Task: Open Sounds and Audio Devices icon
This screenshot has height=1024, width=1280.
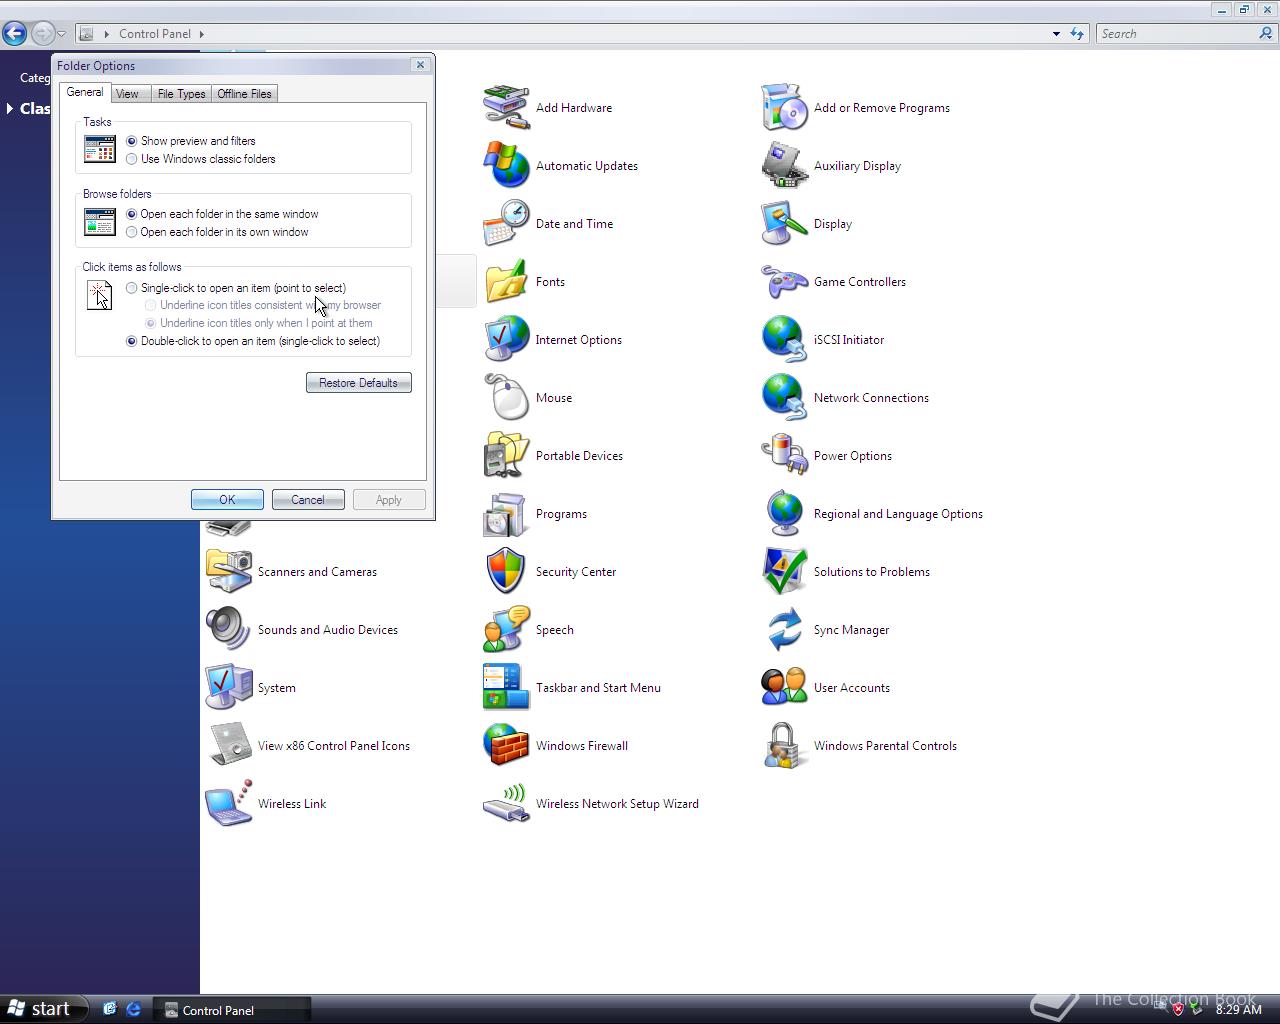Action: pos(228,630)
